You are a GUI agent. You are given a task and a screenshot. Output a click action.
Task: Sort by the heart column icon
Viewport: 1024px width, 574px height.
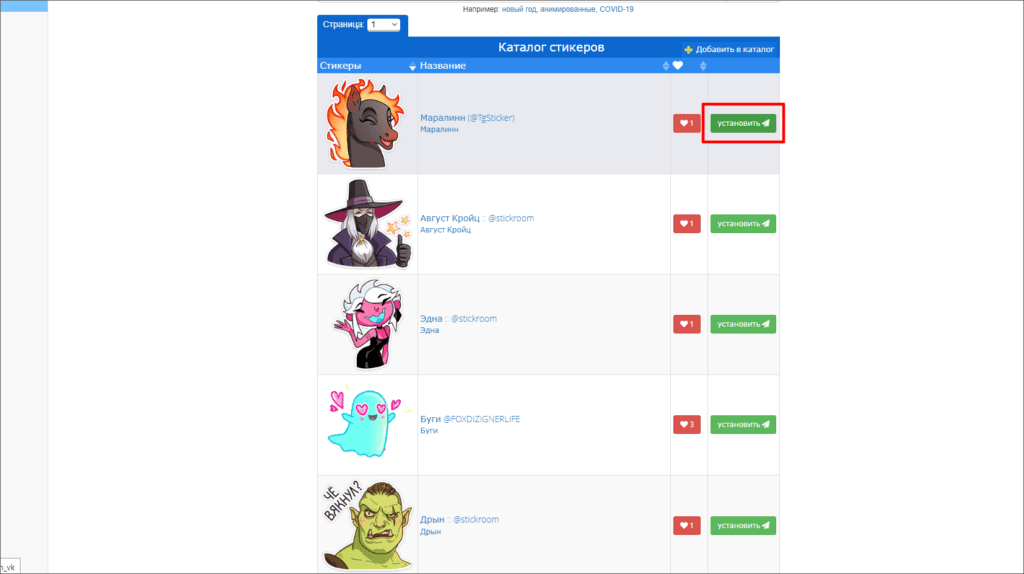pos(678,65)
